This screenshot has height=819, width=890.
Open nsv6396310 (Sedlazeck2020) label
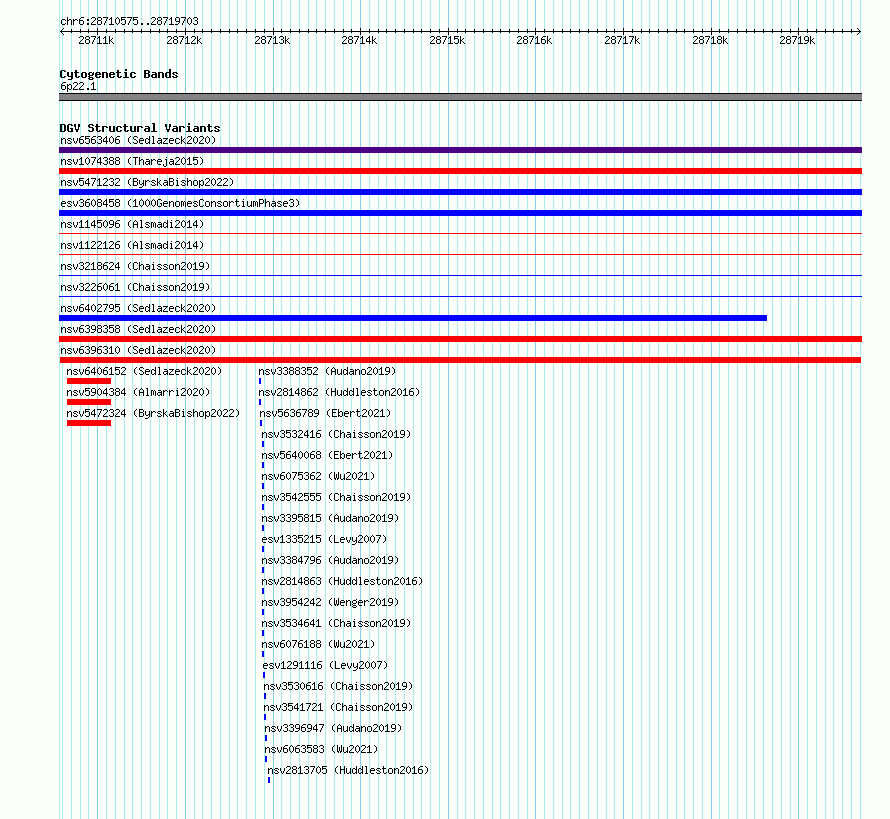[138, 350]
